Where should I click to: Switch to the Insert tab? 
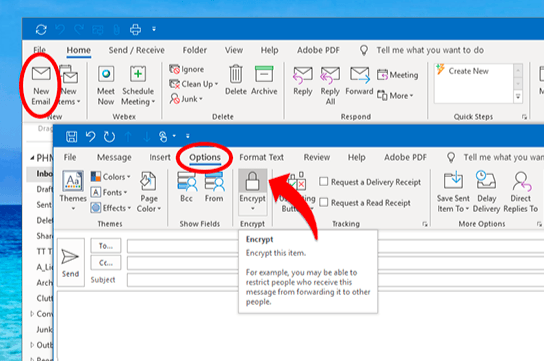160,157
